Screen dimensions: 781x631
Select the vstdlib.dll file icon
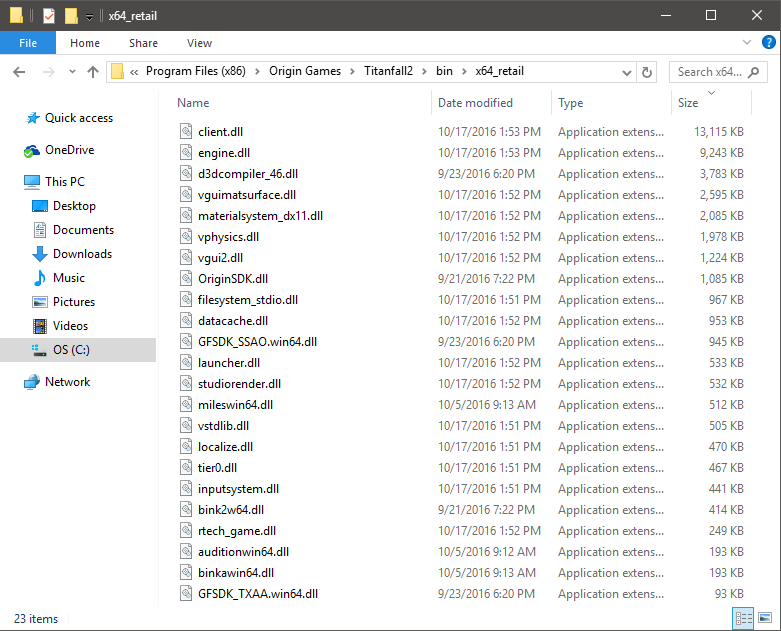coord(186,426)
